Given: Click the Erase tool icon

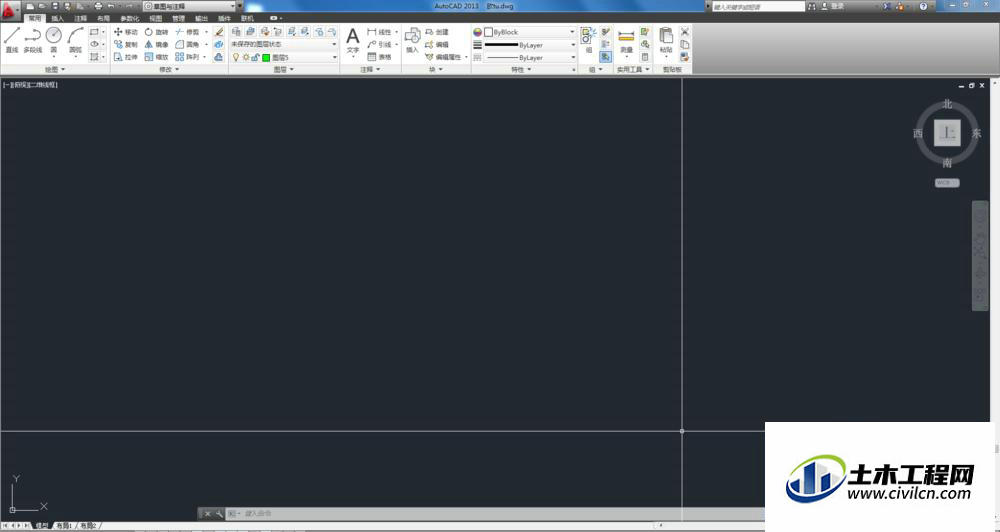Looking at the screenshot, I should (x=219, y=31).
